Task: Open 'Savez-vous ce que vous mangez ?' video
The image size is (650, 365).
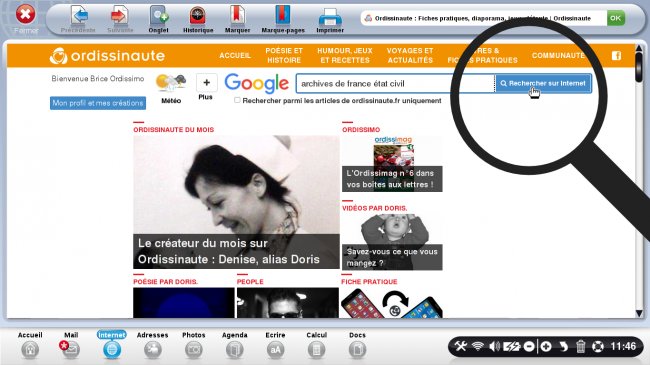Action: pos(392,242)
